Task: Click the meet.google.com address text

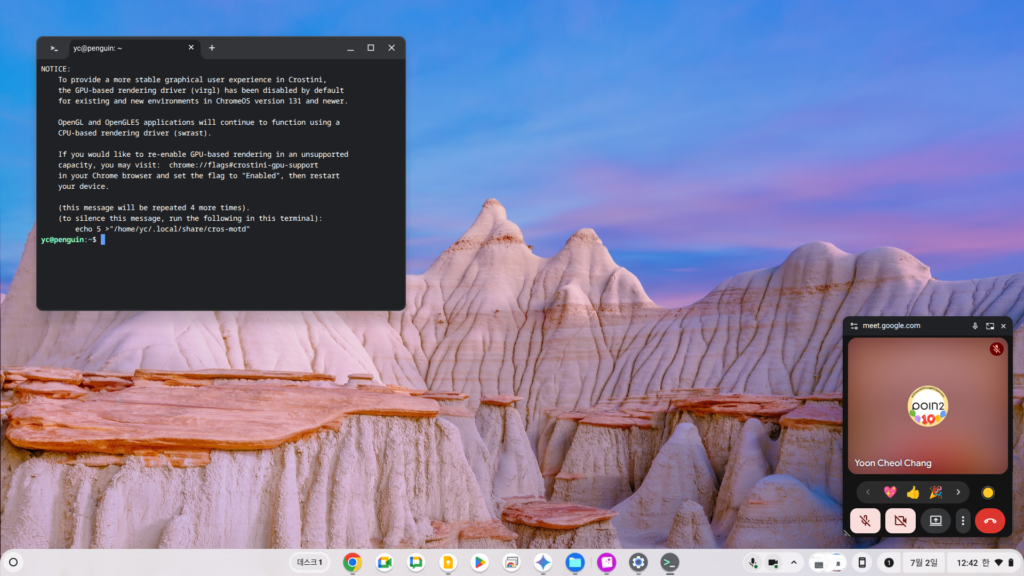Action: click(891, 325)
